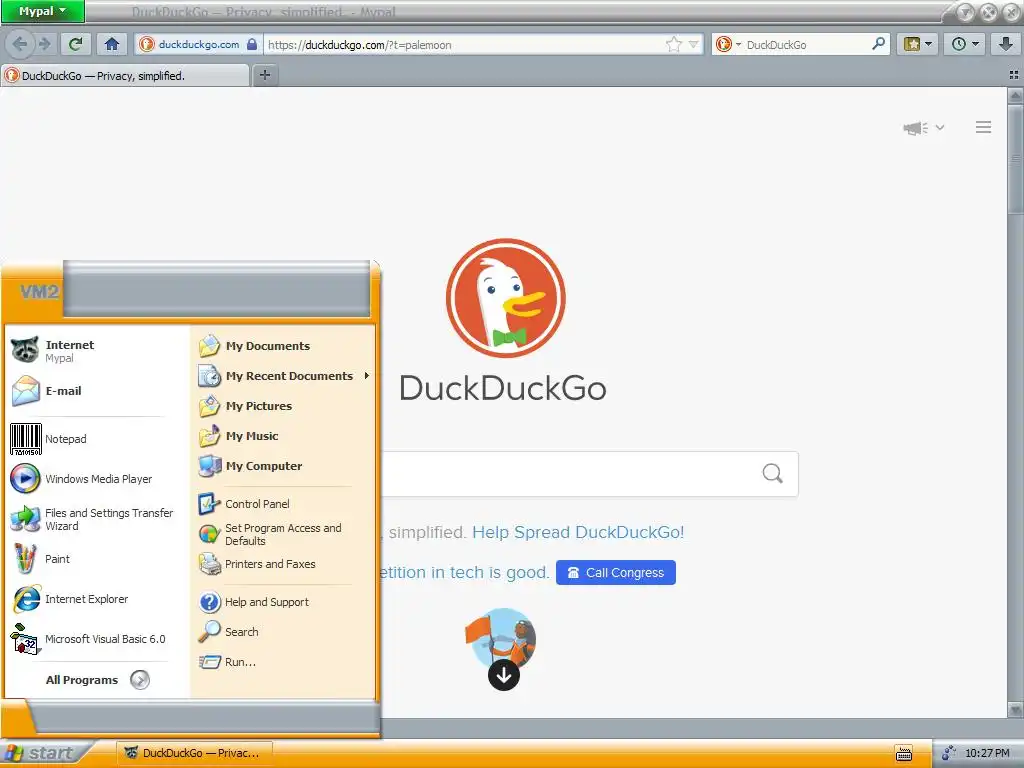The width and height of the screenshot is (1024, 768).
Task: Click the DuckDuckGo page search box
Action: 568,473
